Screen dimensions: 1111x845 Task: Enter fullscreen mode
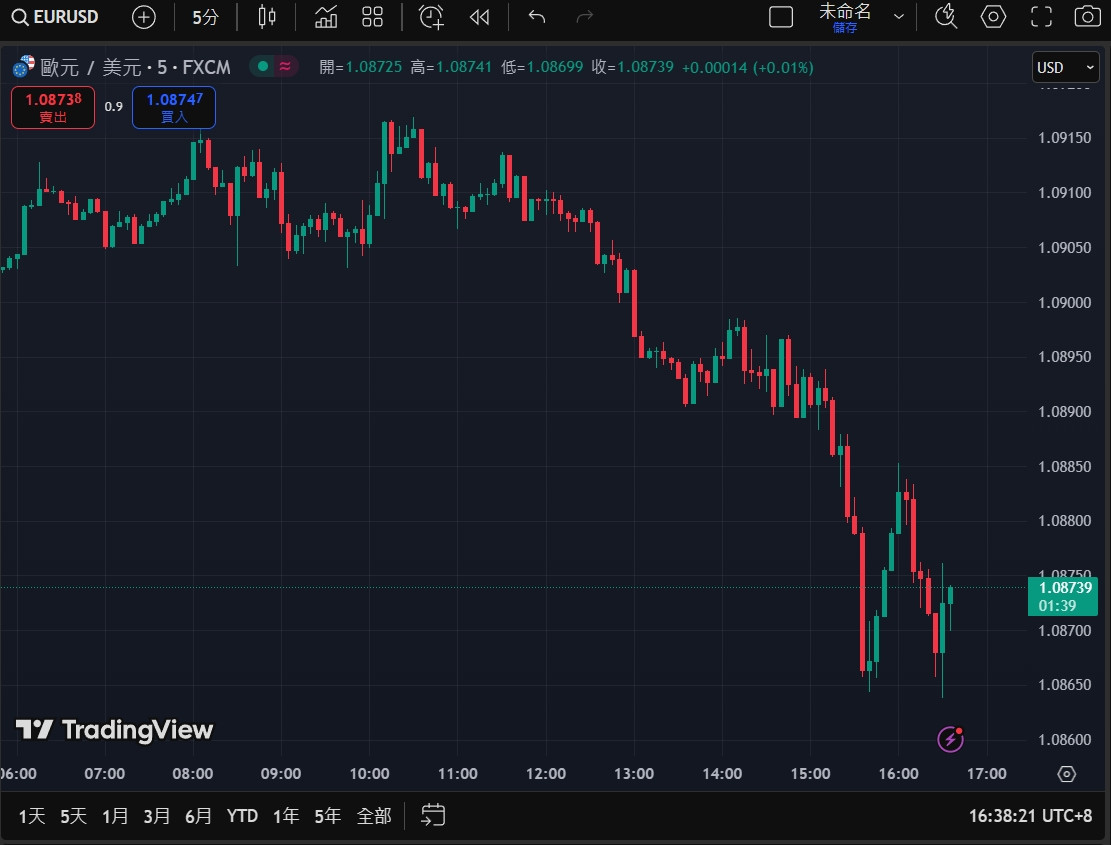pyautogui.click(x=1041, y=17)
